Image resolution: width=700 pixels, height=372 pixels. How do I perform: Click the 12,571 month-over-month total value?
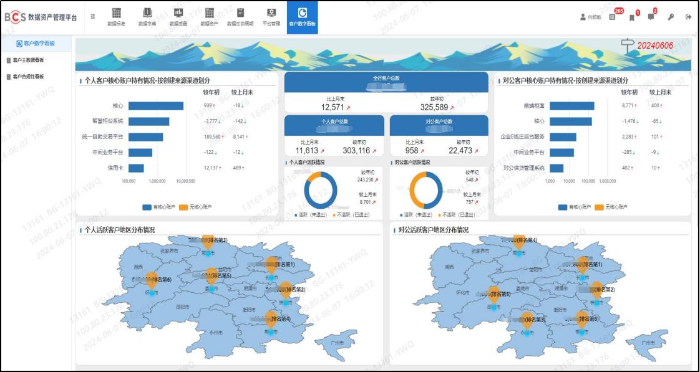[x=333, y=107]
